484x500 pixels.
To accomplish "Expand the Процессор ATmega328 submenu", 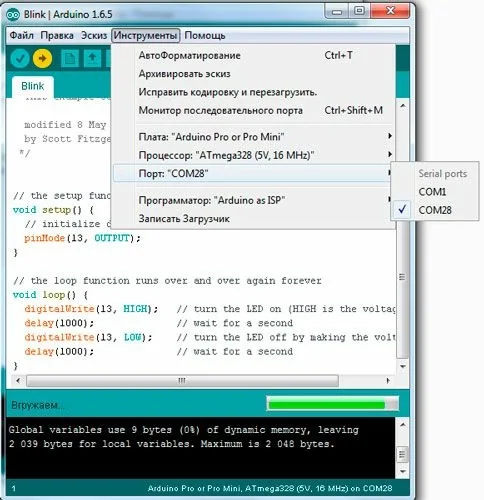I will (x=253, y=155).
